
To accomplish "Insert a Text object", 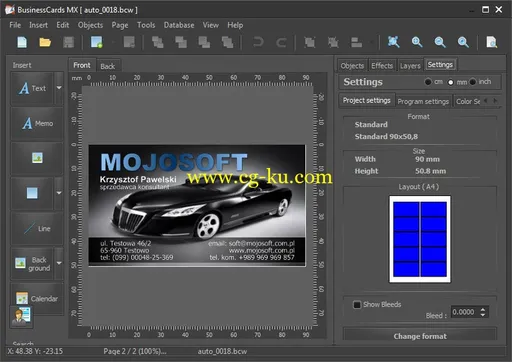I will 32,88.
